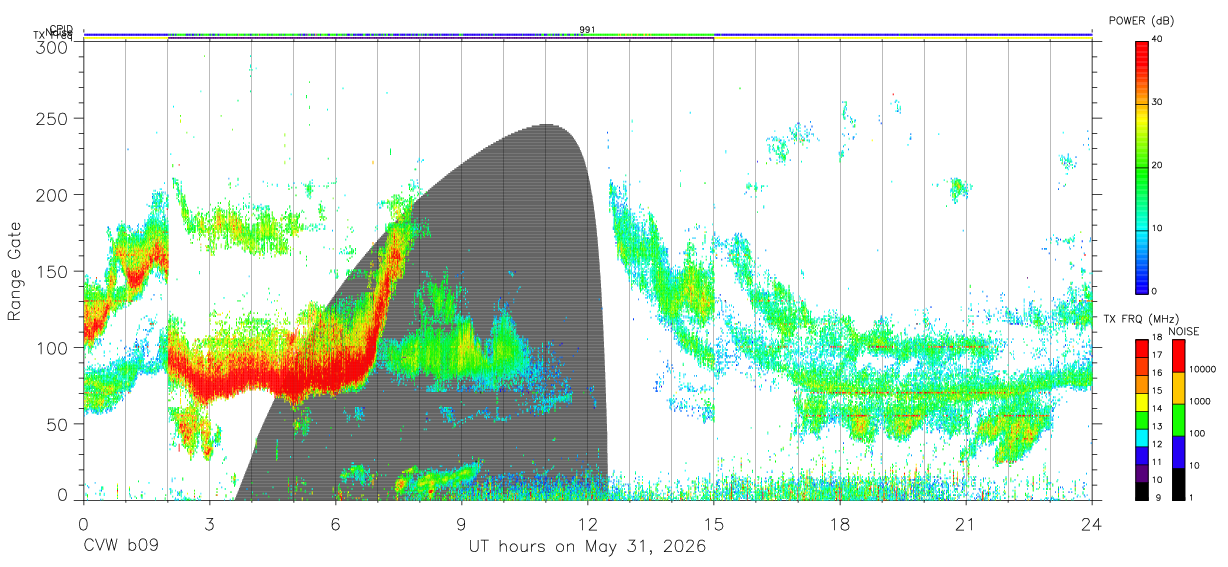
Task: Select the 30 label on power scale
Action: (1158, 103)
